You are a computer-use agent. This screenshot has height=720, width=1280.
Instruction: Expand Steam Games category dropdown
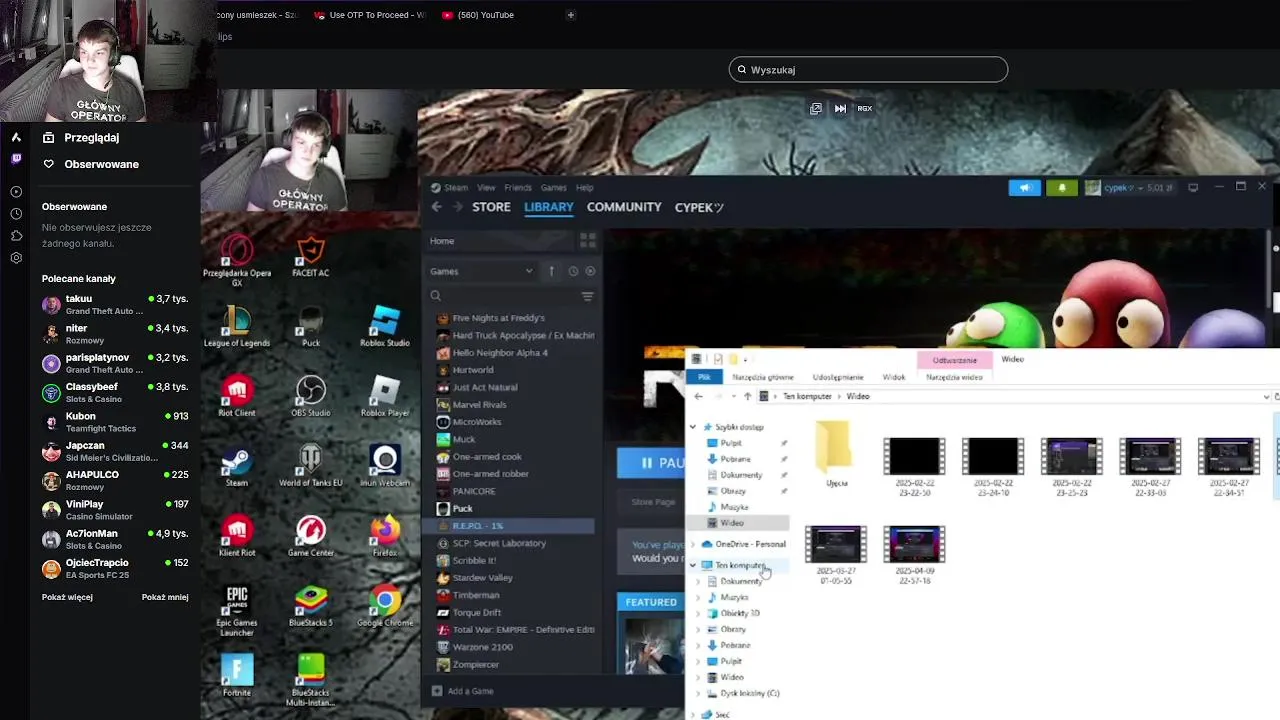click(529, 271)
